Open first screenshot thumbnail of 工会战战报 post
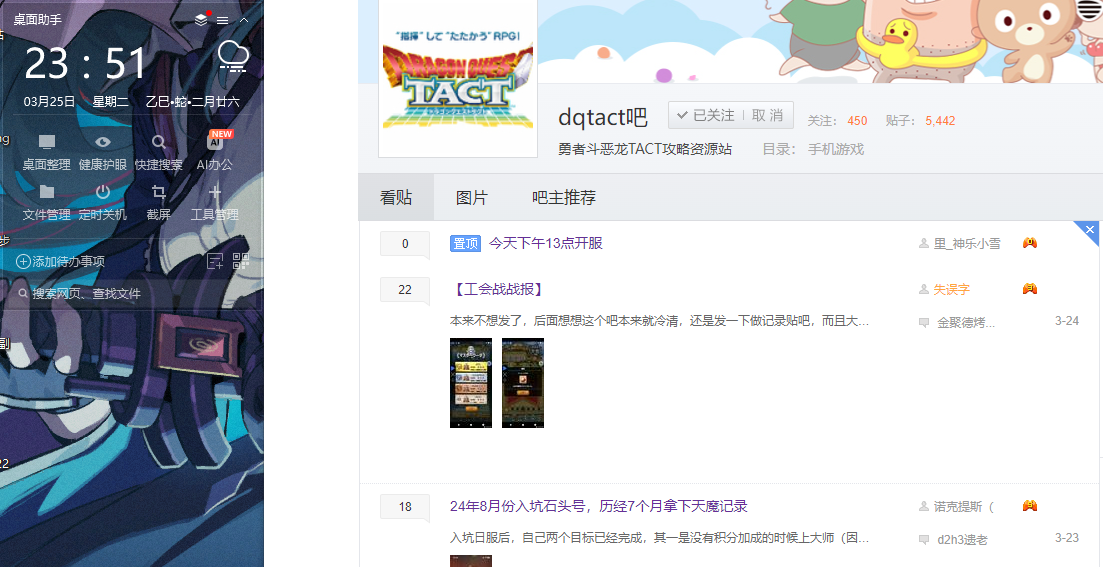1103x567 pixels. click(471, 383)
